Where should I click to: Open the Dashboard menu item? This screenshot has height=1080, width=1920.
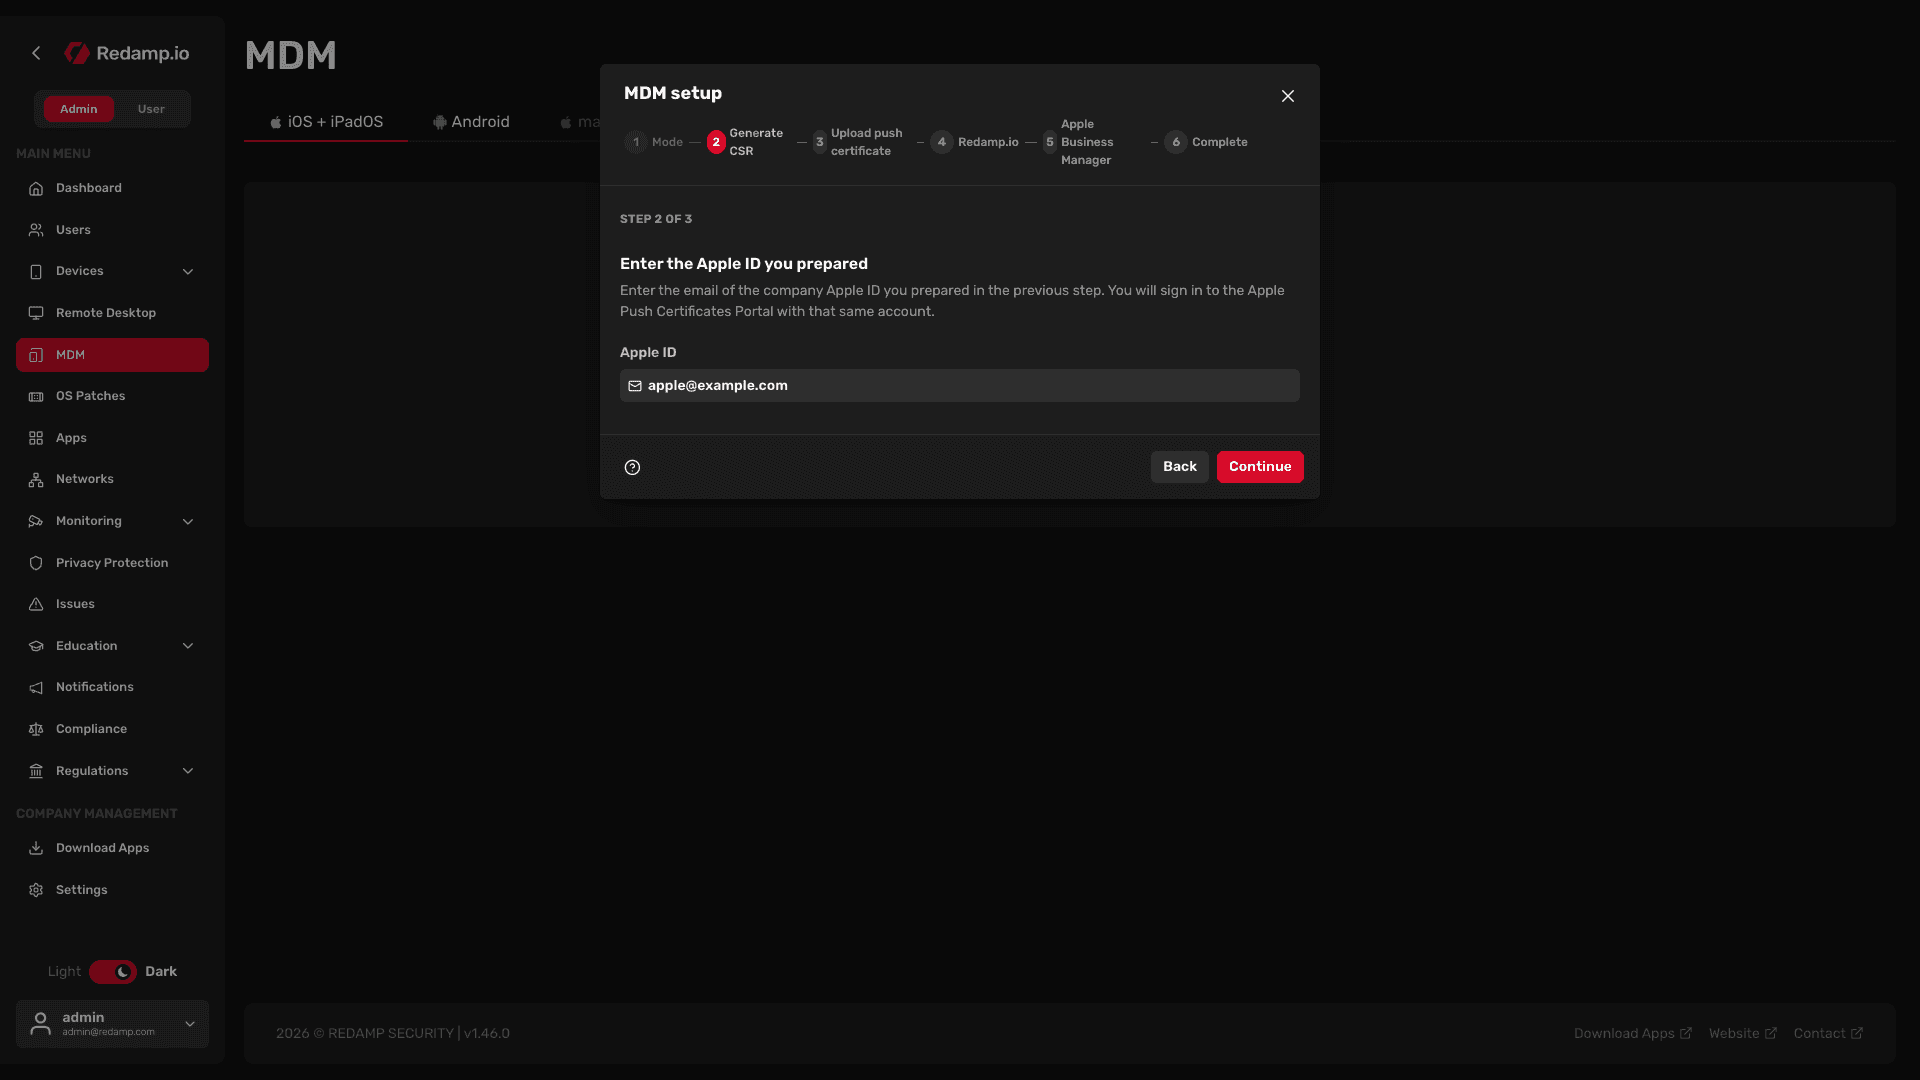(112, 188)
